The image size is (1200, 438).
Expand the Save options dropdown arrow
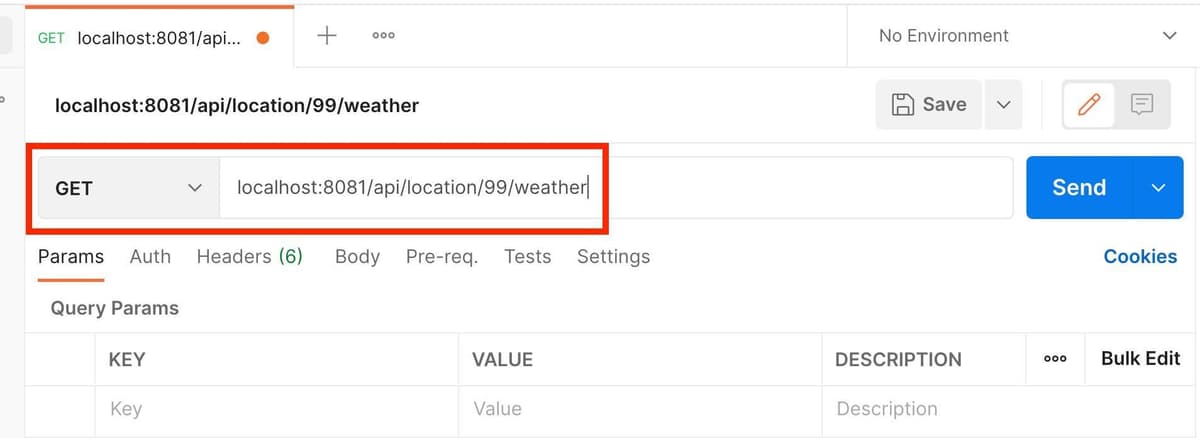(x=1003, y=104)
